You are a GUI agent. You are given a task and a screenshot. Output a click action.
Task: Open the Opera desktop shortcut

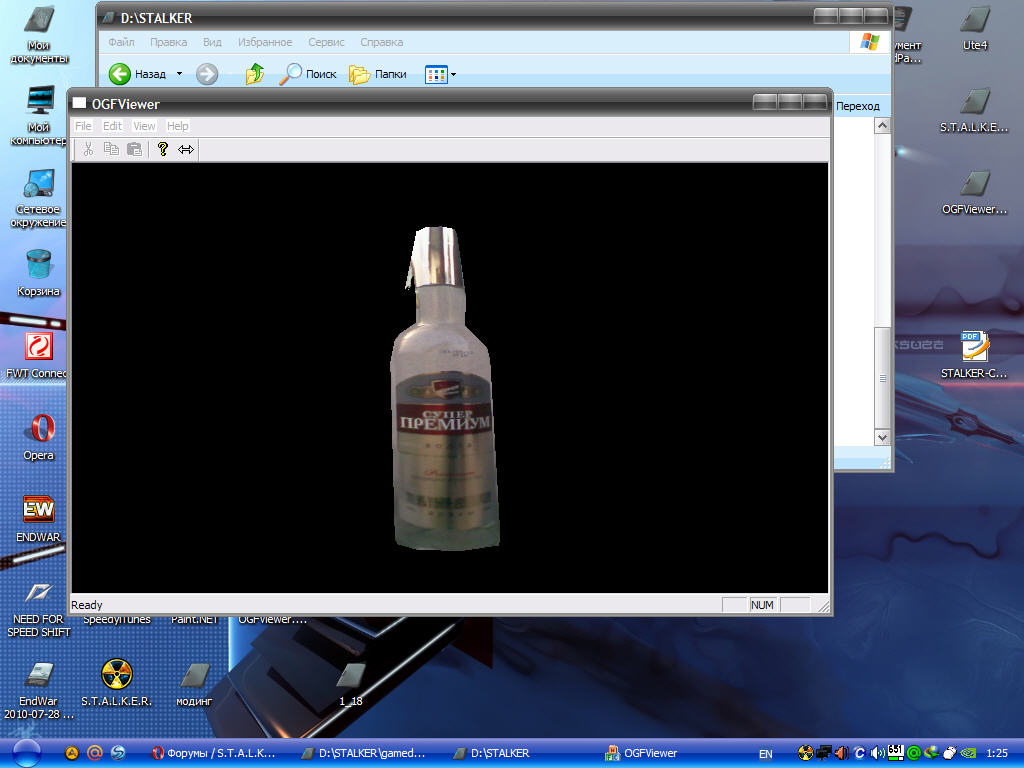(x=39, y=430)
